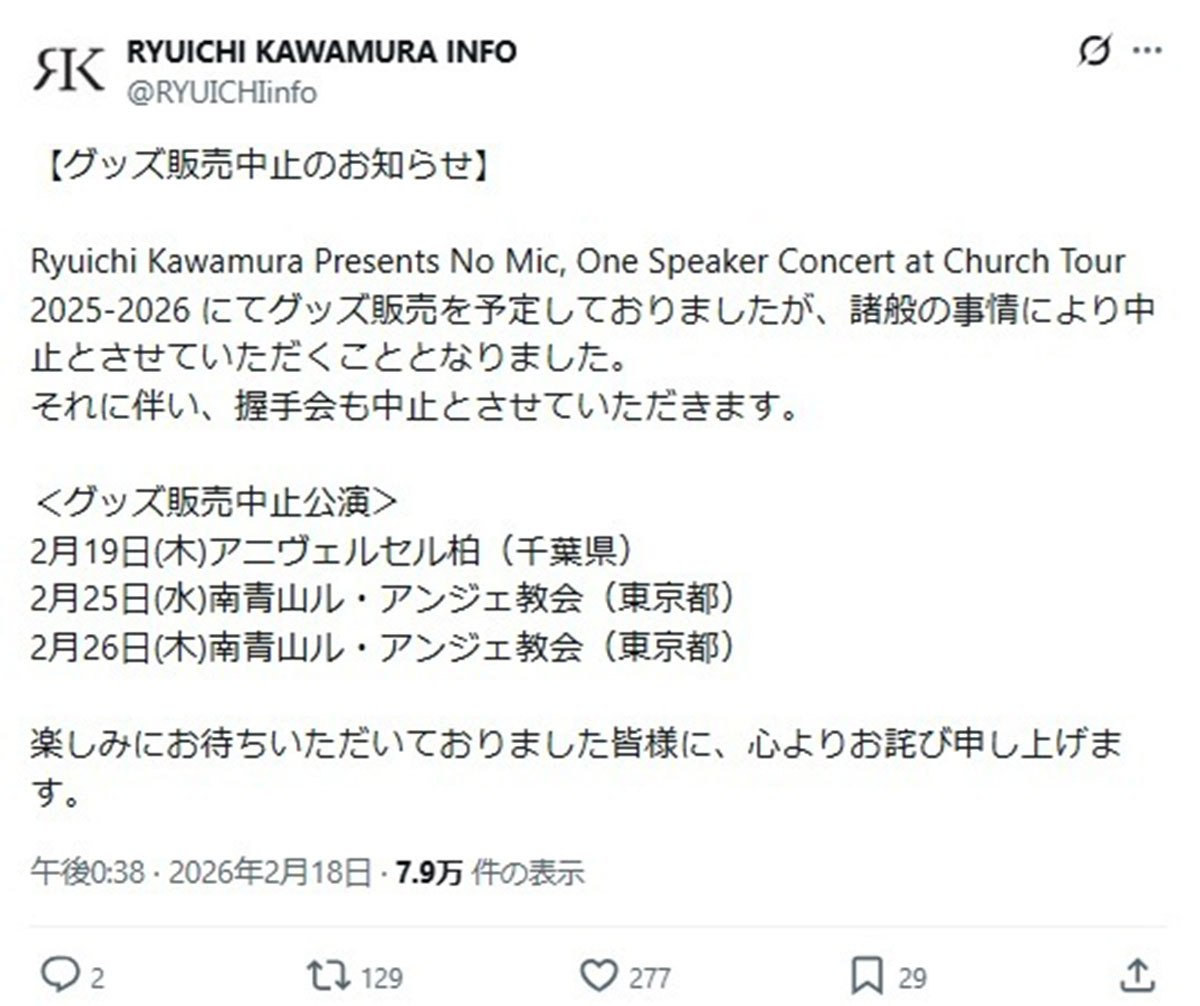This screenshot has width=1200, height=1006.
Task: Click the share upload arrow icon
Action: 1137,973
